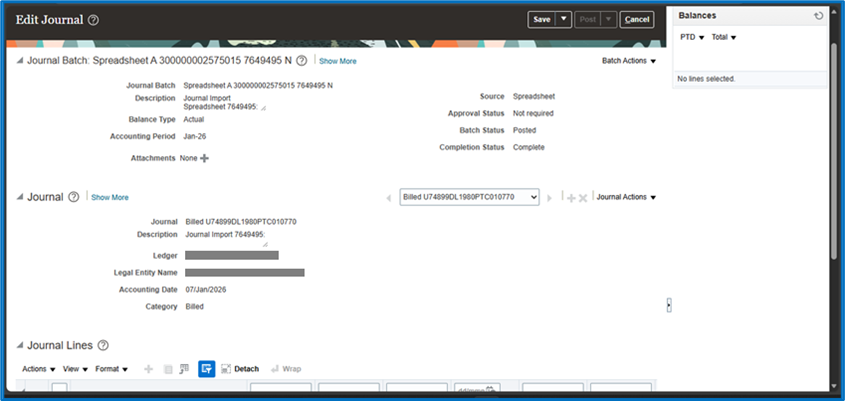Viewport: 845px width, 401px height.
Task: Open help icon next to Journal Batch heading
Action: [x=302, y=61]
